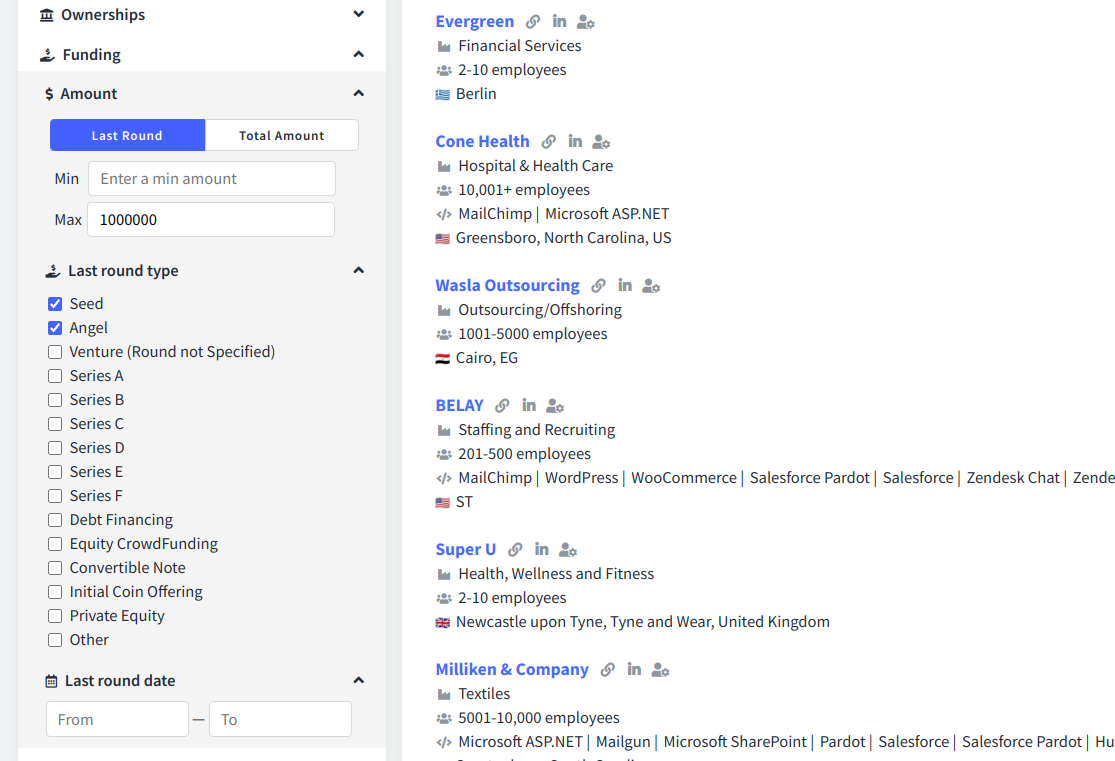Screen dimensions: 1115x761
Task: Uncheck the Seed funding round filter
Action: (54, 303)
